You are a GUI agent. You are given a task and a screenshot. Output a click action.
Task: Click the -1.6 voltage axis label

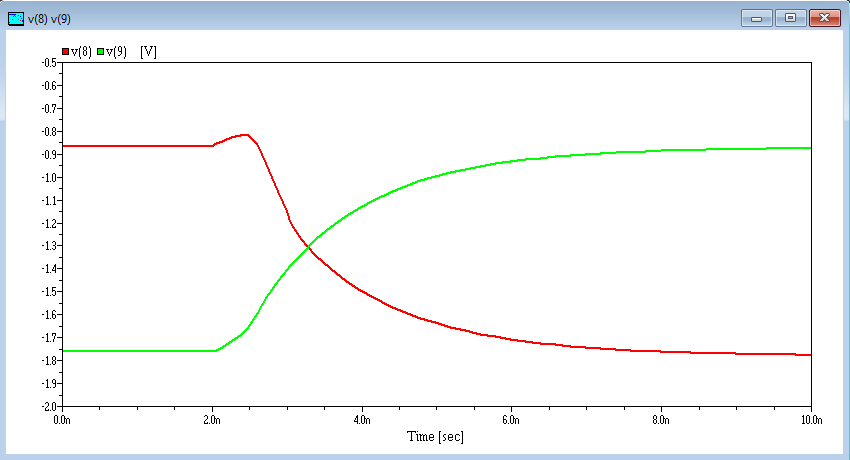[49, 315]
